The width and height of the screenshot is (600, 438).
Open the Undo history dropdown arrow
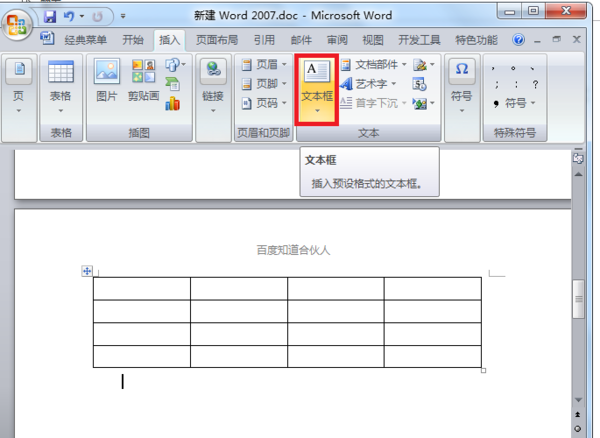click(82, 16)
